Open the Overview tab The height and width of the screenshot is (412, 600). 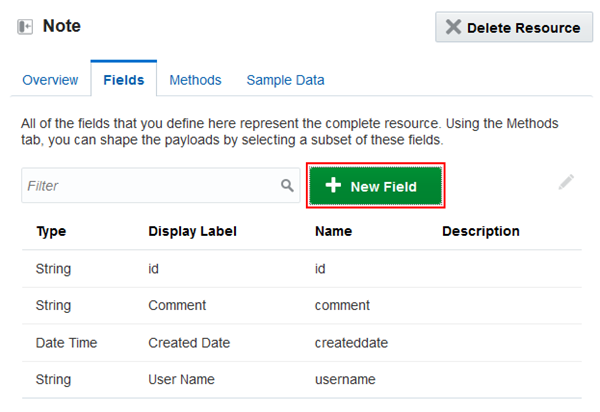[50, 80]
